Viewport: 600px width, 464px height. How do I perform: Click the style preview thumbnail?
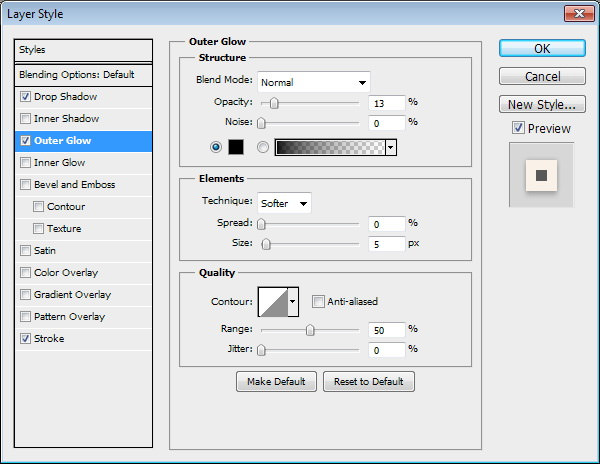pyautogui.click(x=541, y=175)
